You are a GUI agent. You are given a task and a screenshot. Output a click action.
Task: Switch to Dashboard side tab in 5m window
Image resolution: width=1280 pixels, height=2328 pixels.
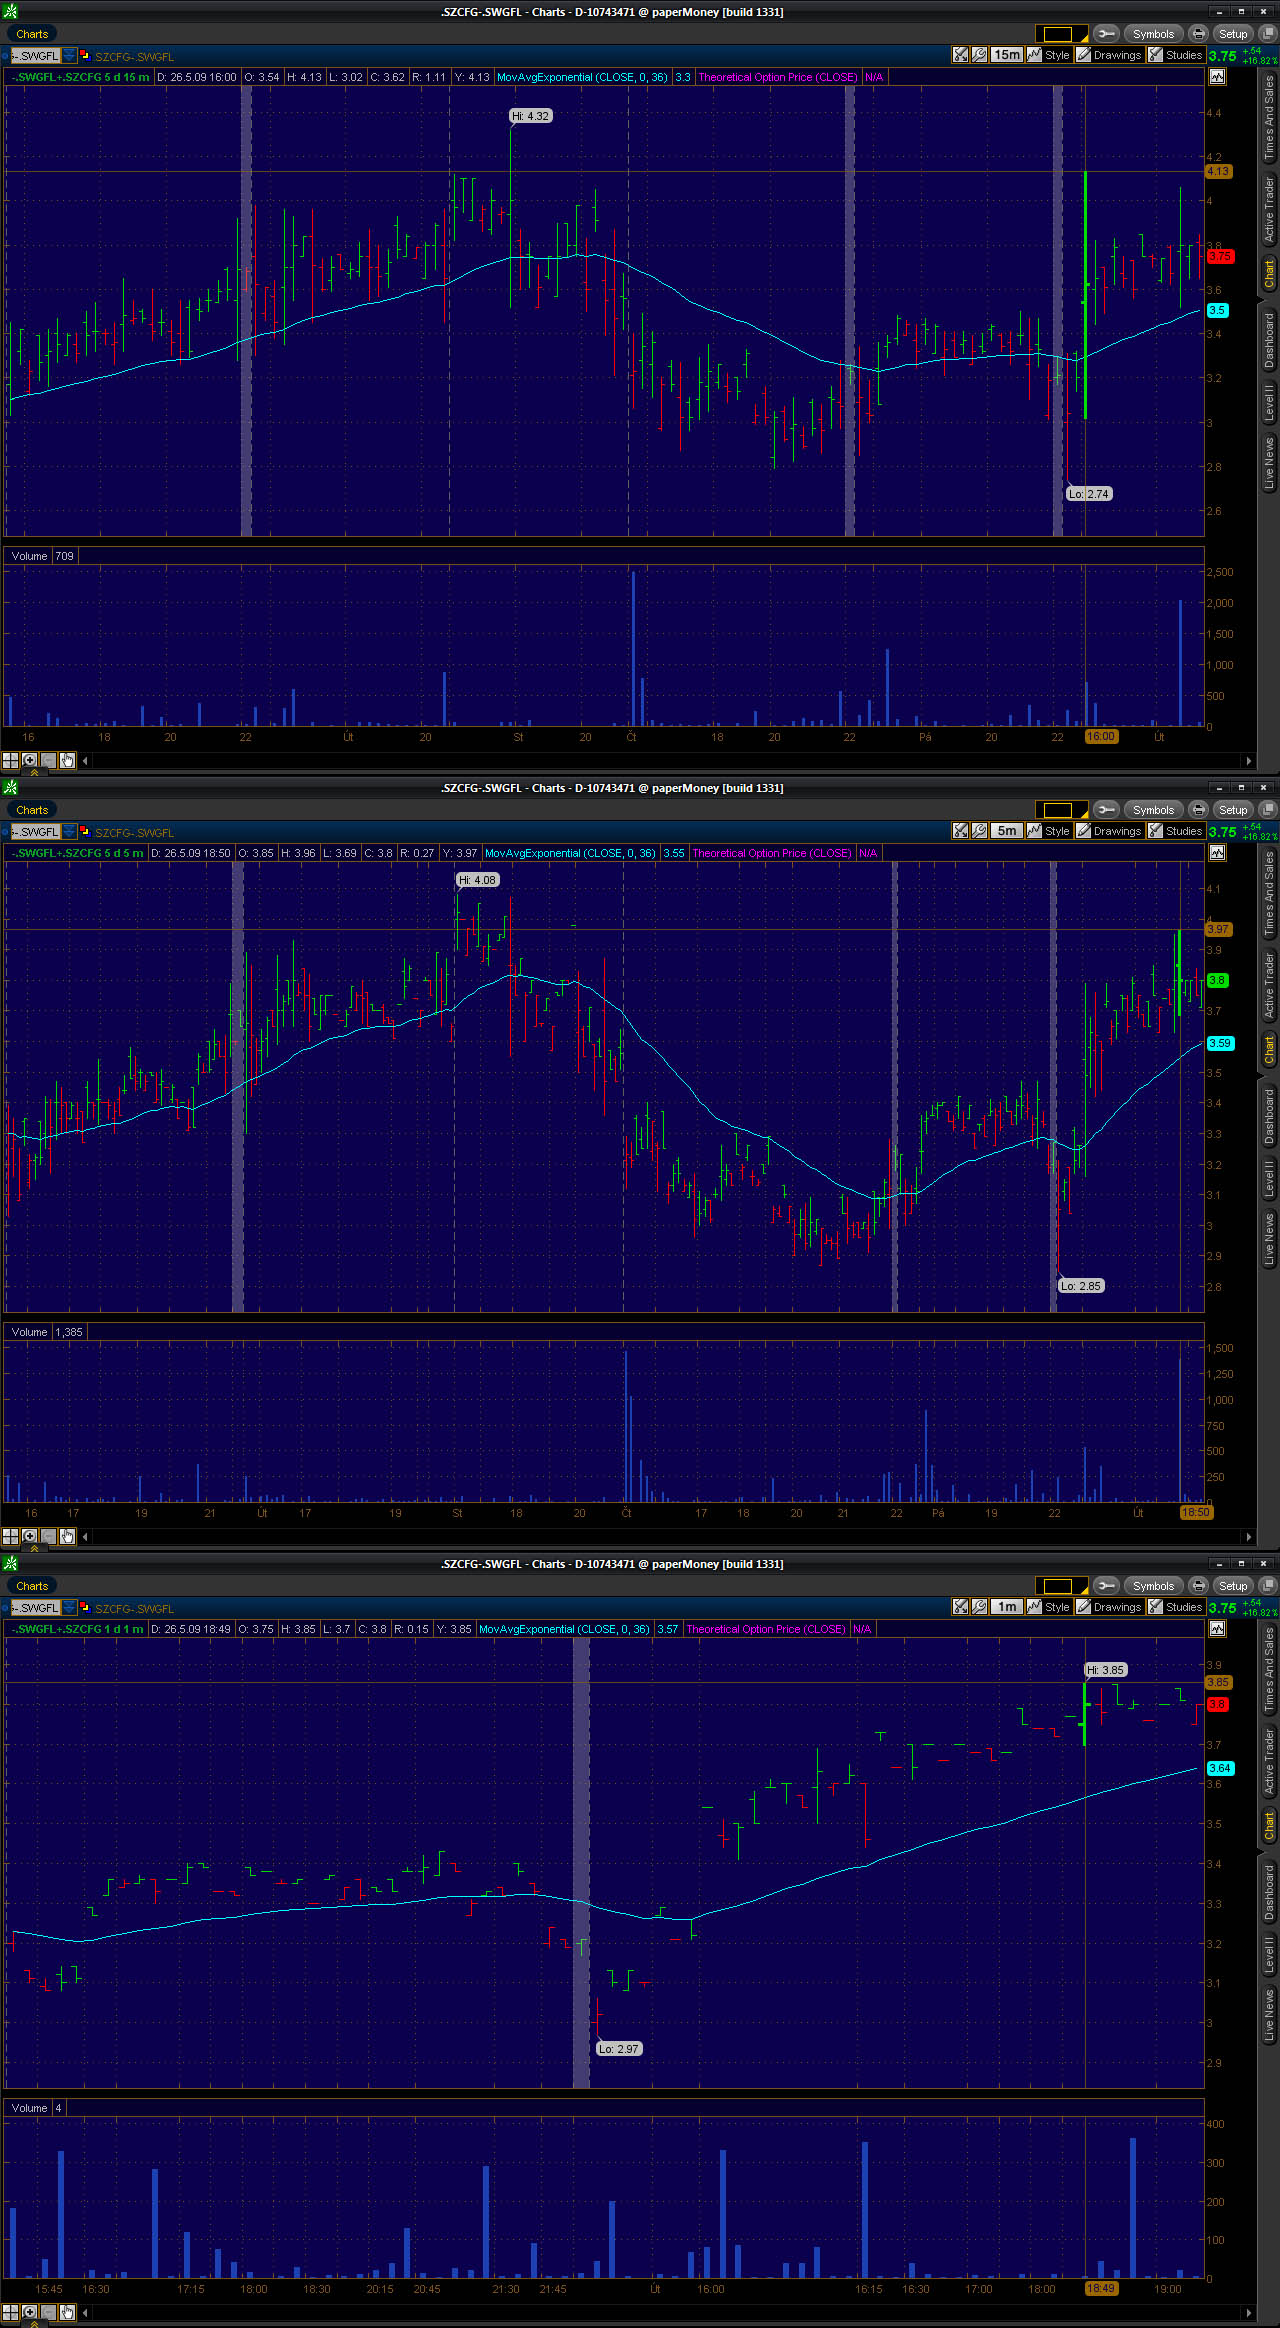point(1269,1117)
